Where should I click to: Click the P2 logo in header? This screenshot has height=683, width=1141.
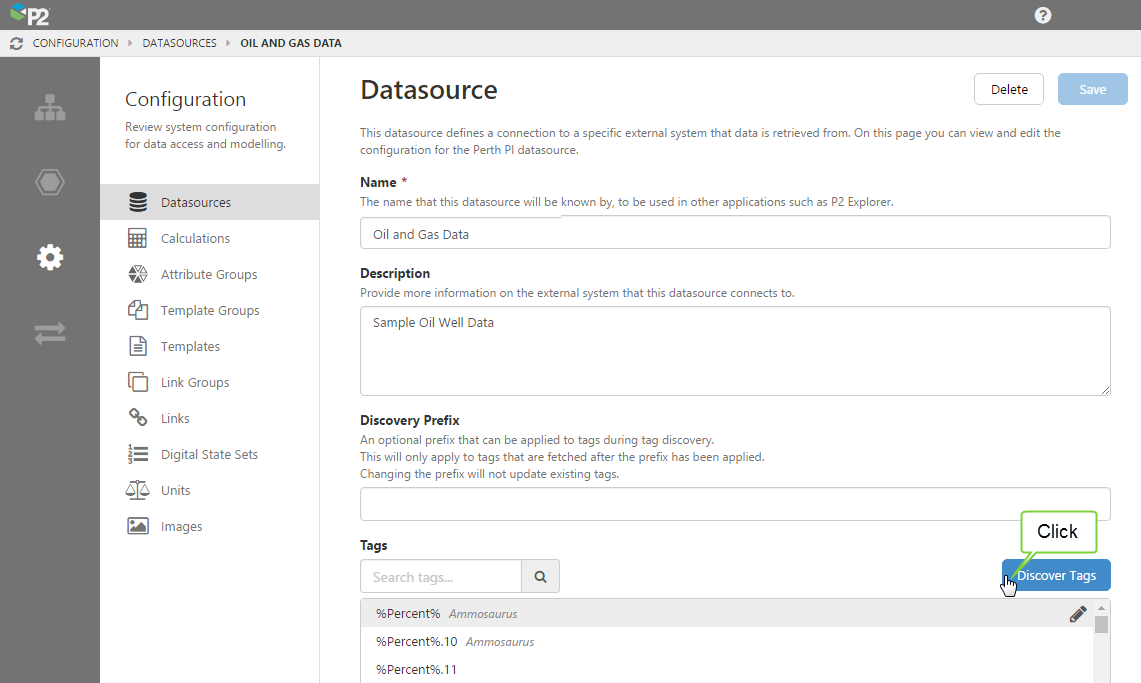pos(29,15)
